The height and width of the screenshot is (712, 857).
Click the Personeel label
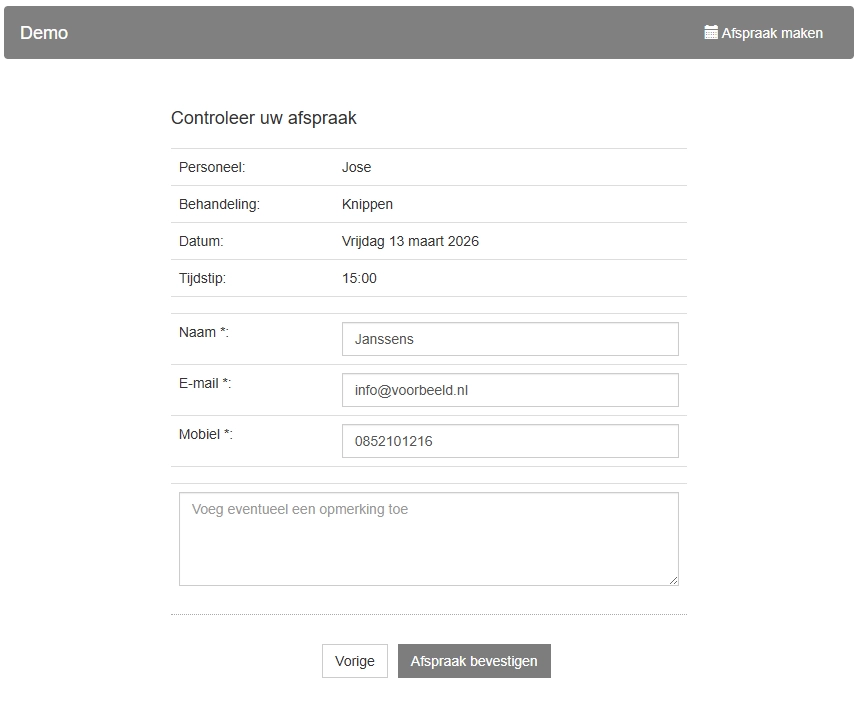point(212,167)
